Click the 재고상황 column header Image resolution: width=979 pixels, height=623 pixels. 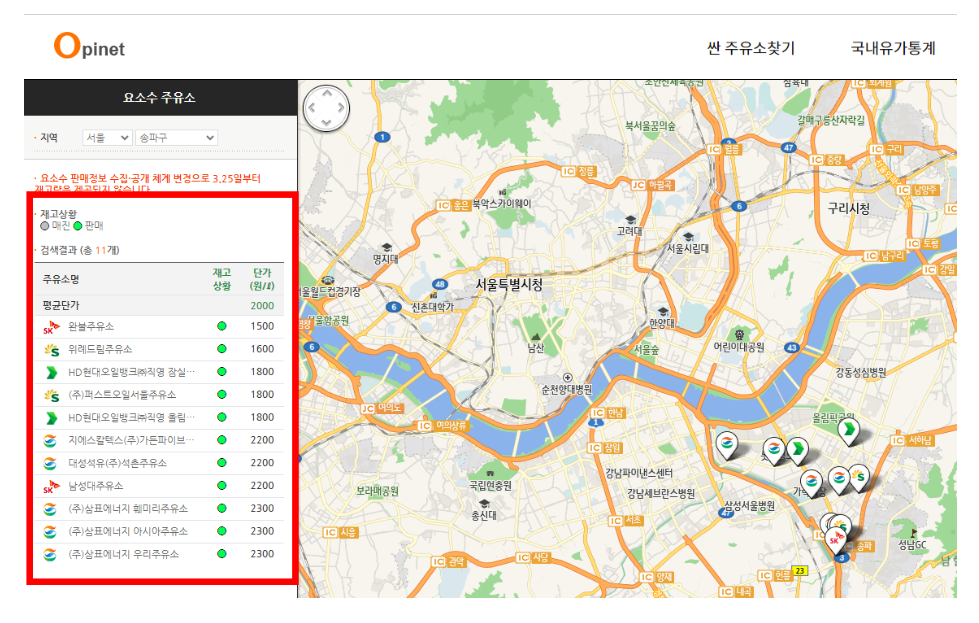tap(222, 279)
